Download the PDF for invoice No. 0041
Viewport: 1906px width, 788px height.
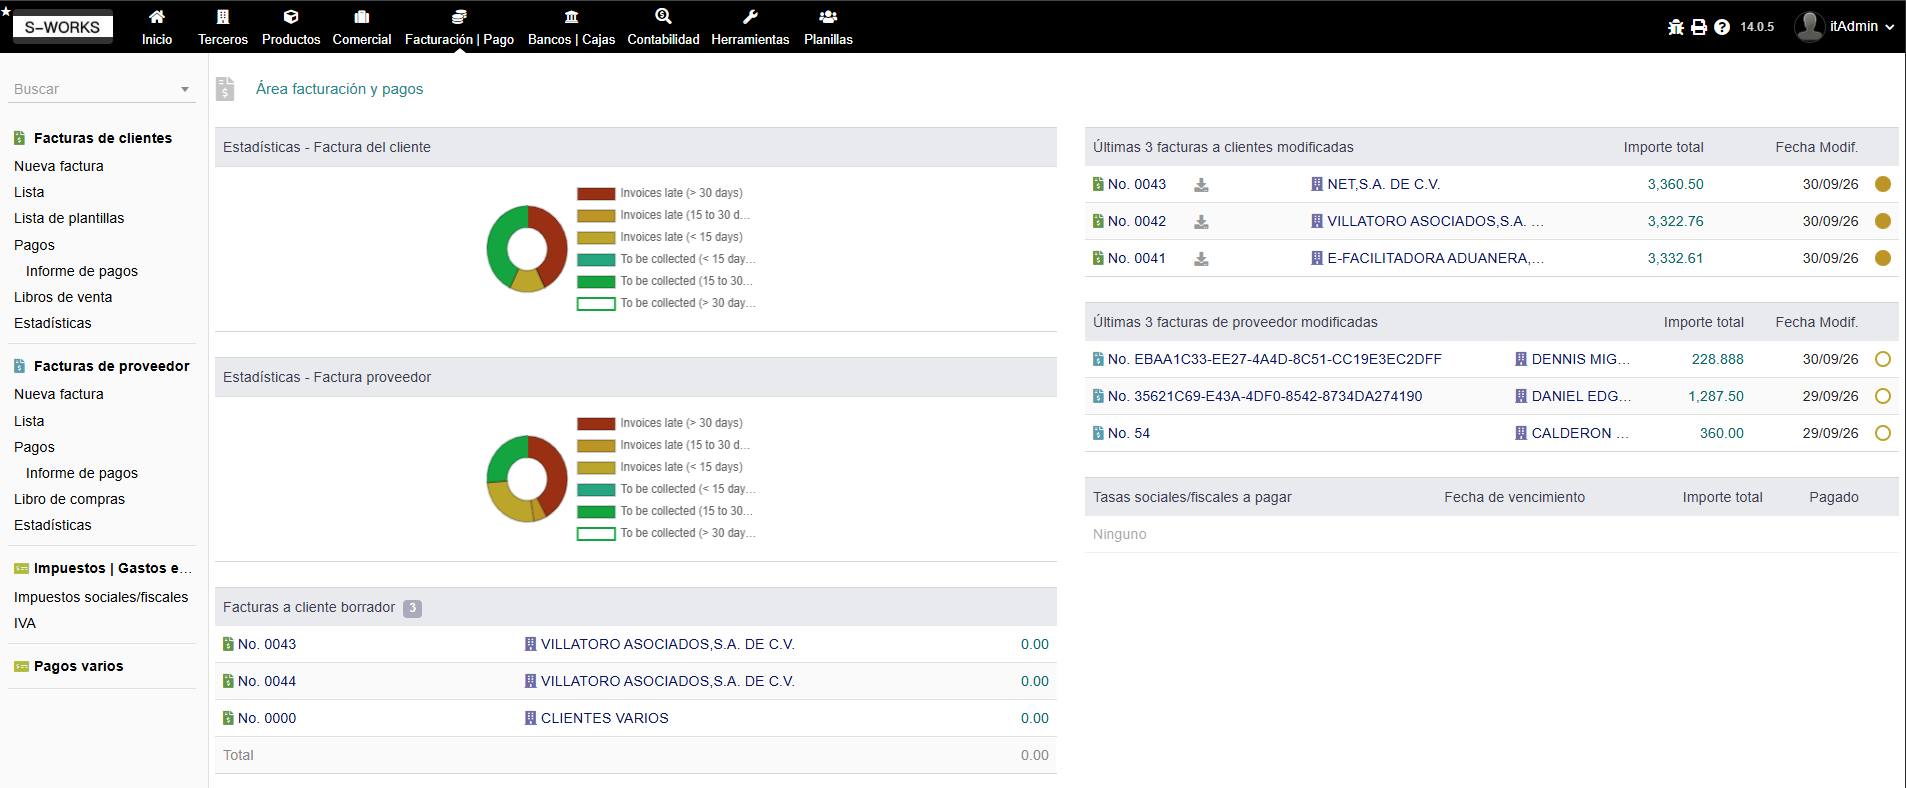coord(1201,259)
